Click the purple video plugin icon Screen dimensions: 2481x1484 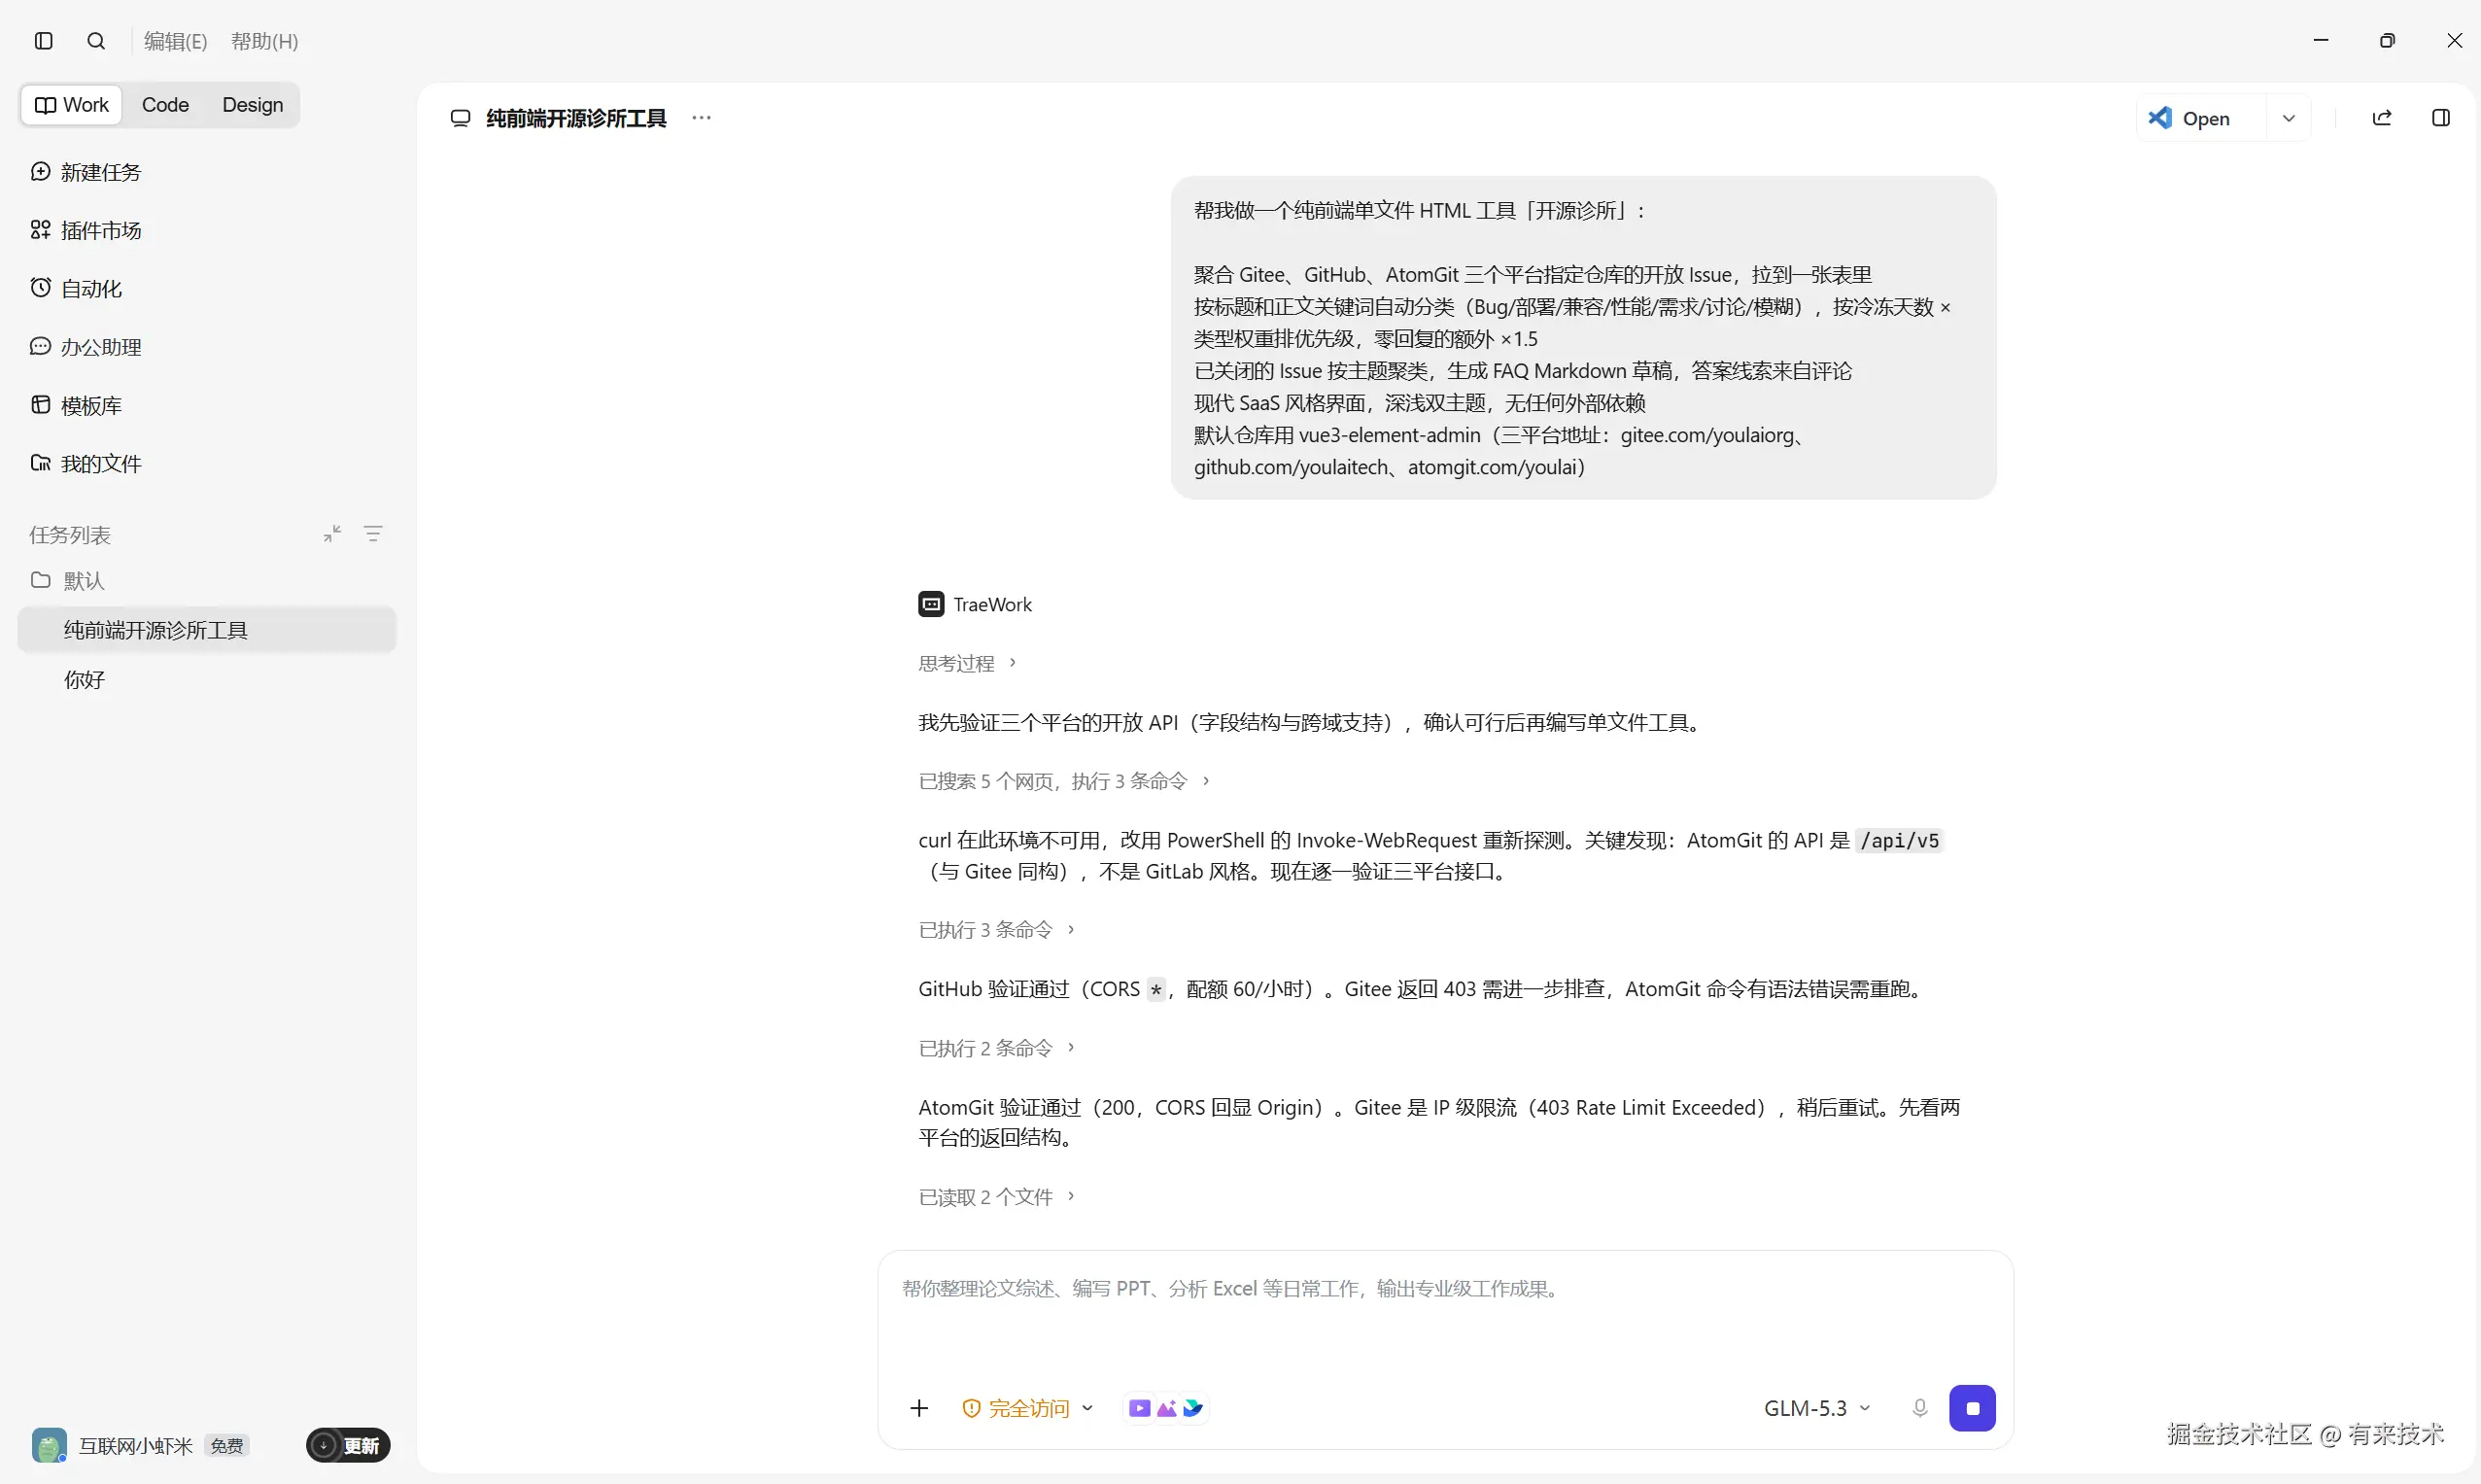tap(1139, 1408)
